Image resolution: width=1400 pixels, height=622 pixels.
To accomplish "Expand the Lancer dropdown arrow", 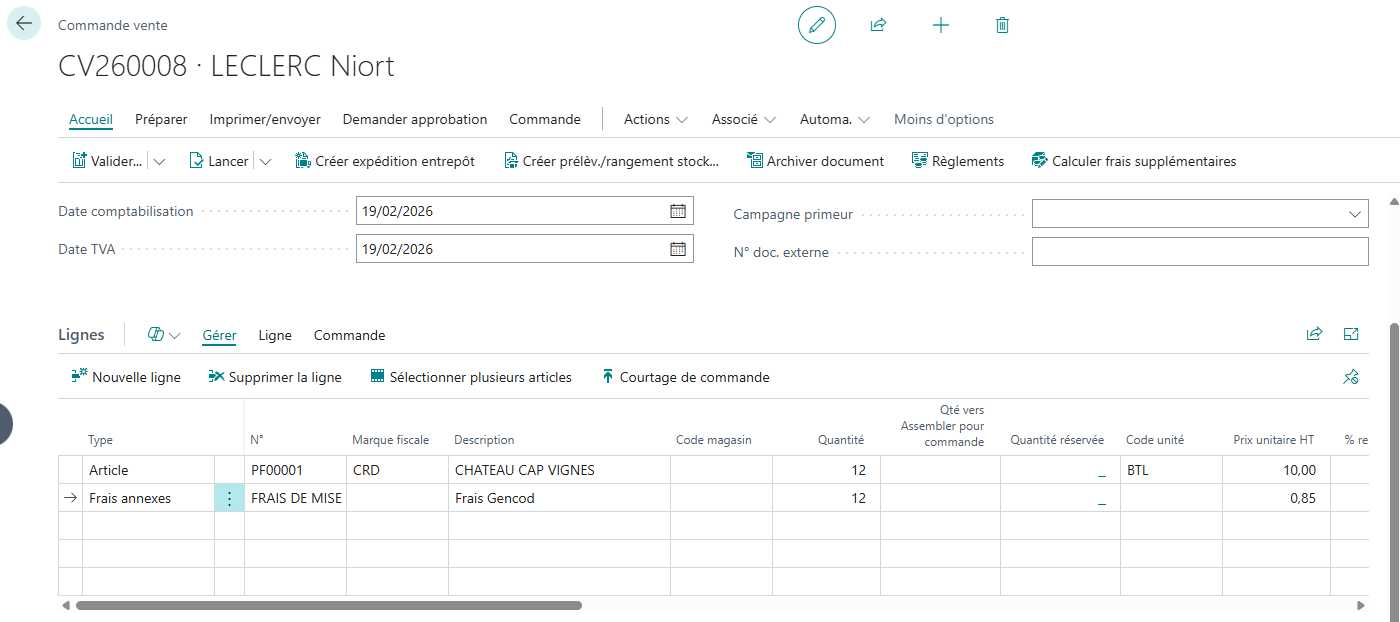I will (x=265, y=161).
